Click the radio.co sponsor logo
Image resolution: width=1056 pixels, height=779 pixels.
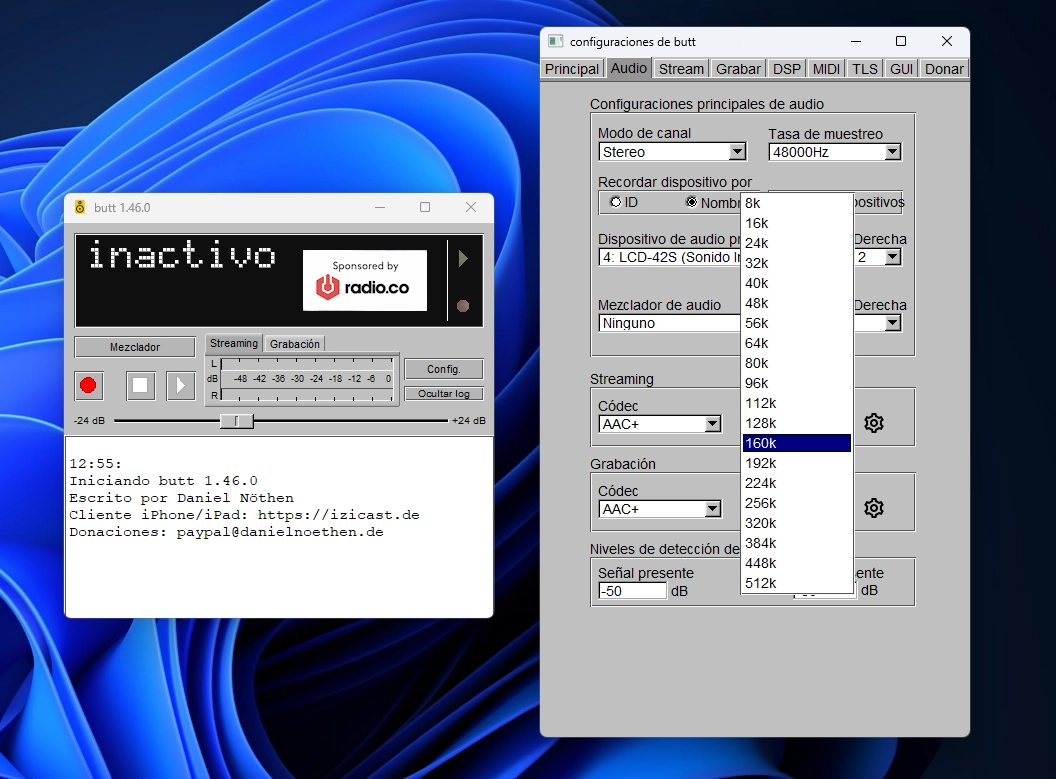click(364, 280)
